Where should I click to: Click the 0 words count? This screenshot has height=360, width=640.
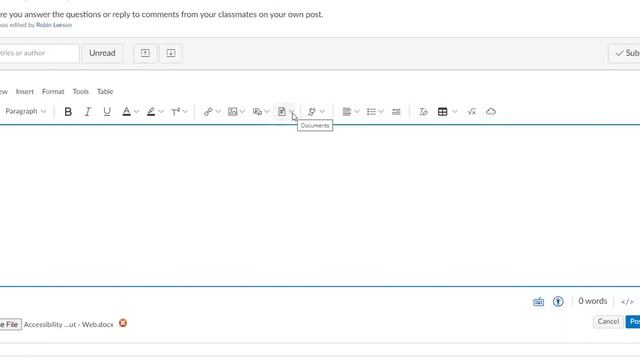click(x=592, y=301)
